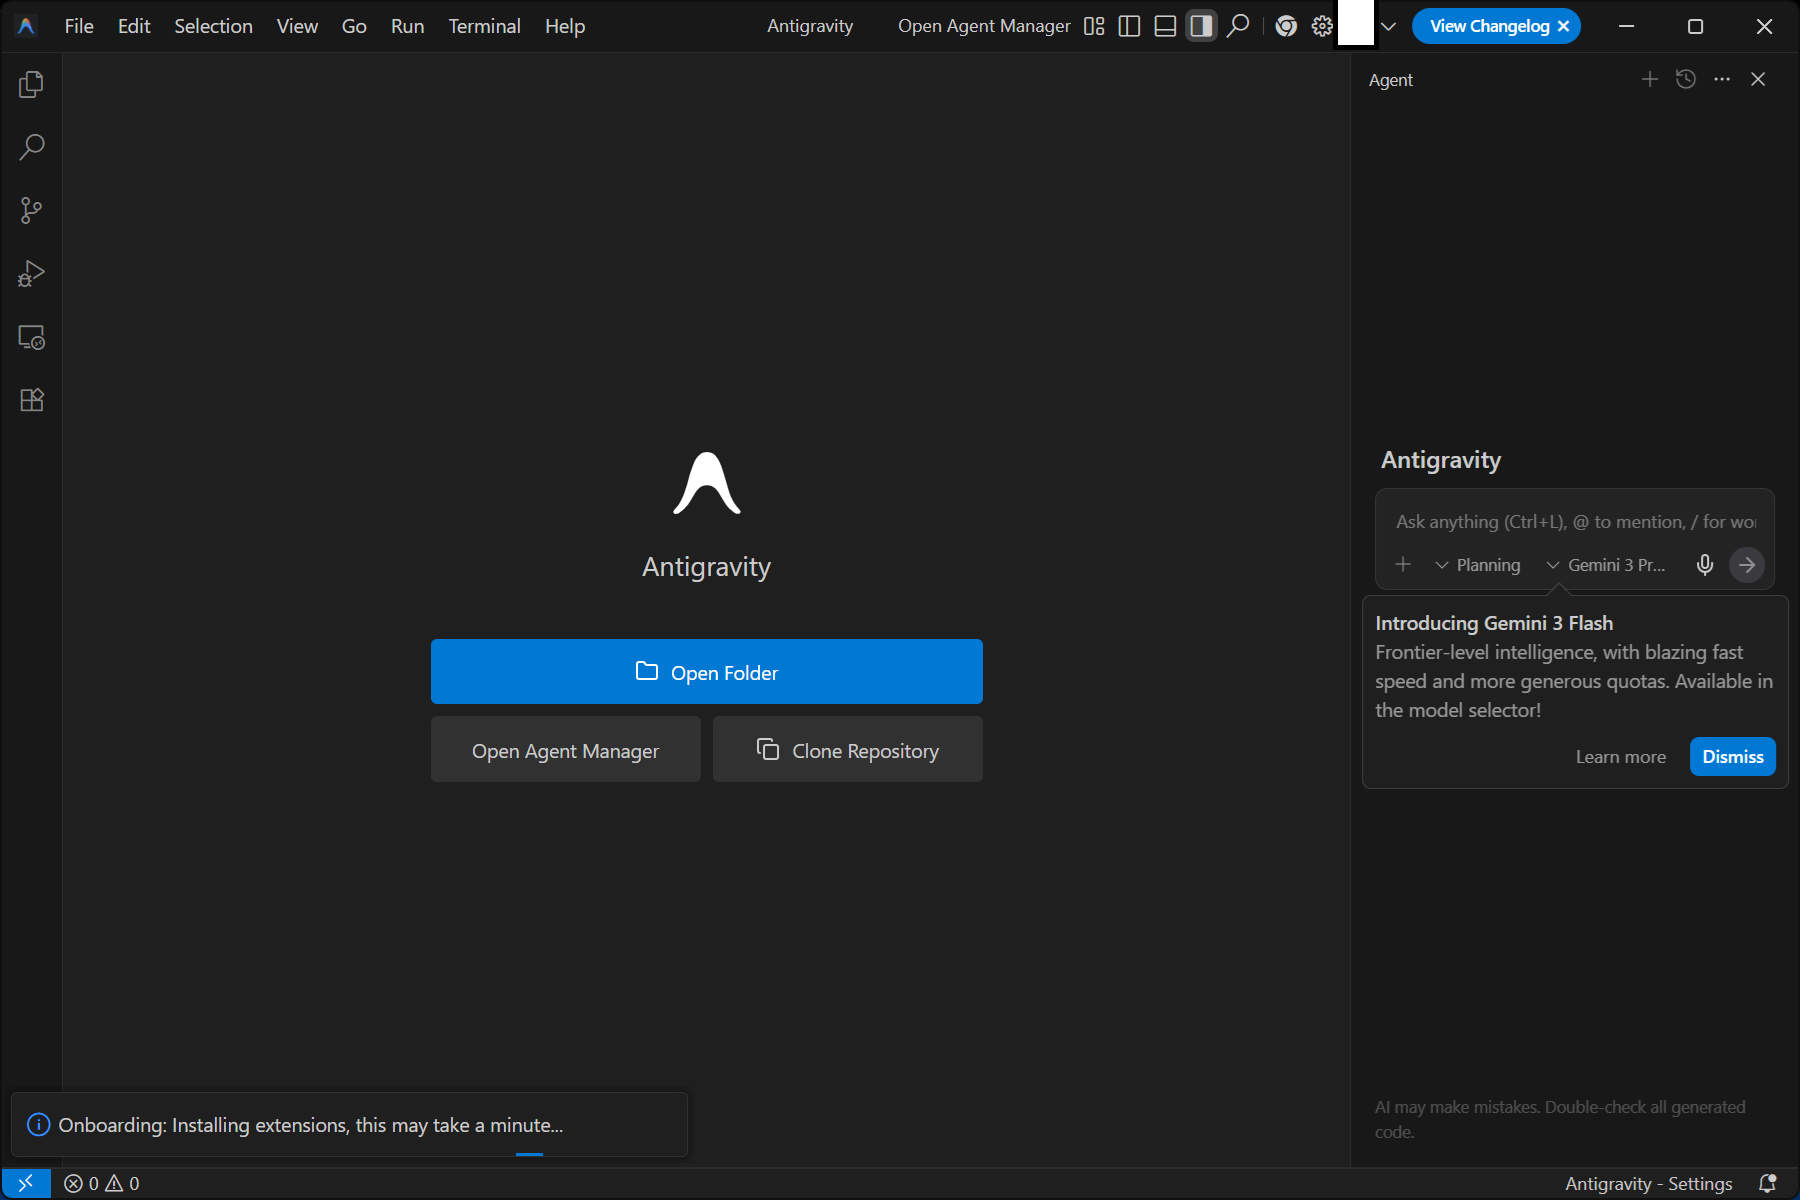Open the Explorer view in activity bar

[x=31, y=85]
